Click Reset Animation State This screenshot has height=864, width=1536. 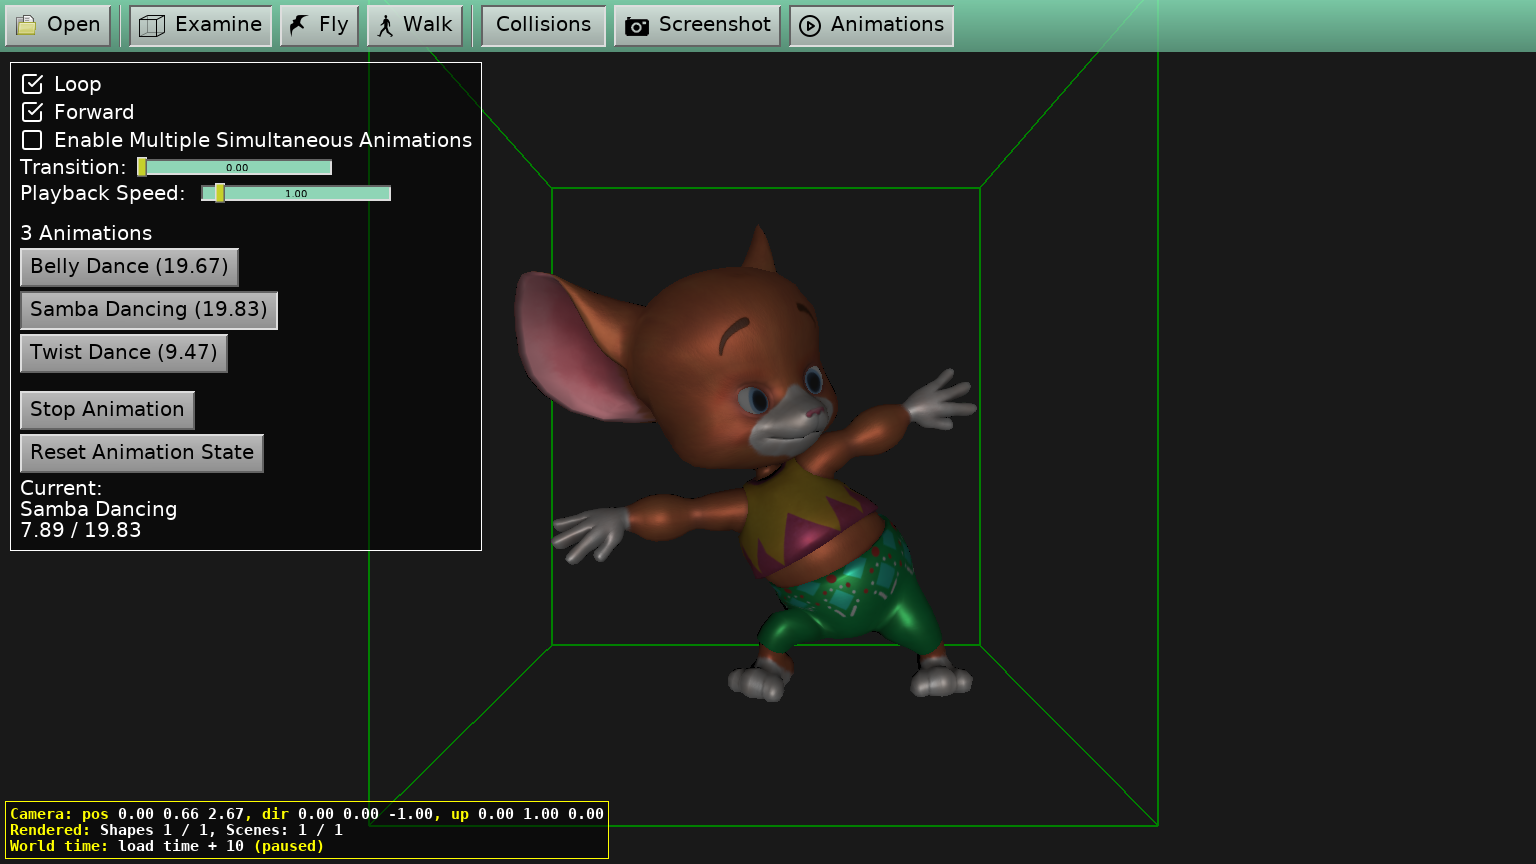[142, 453]
